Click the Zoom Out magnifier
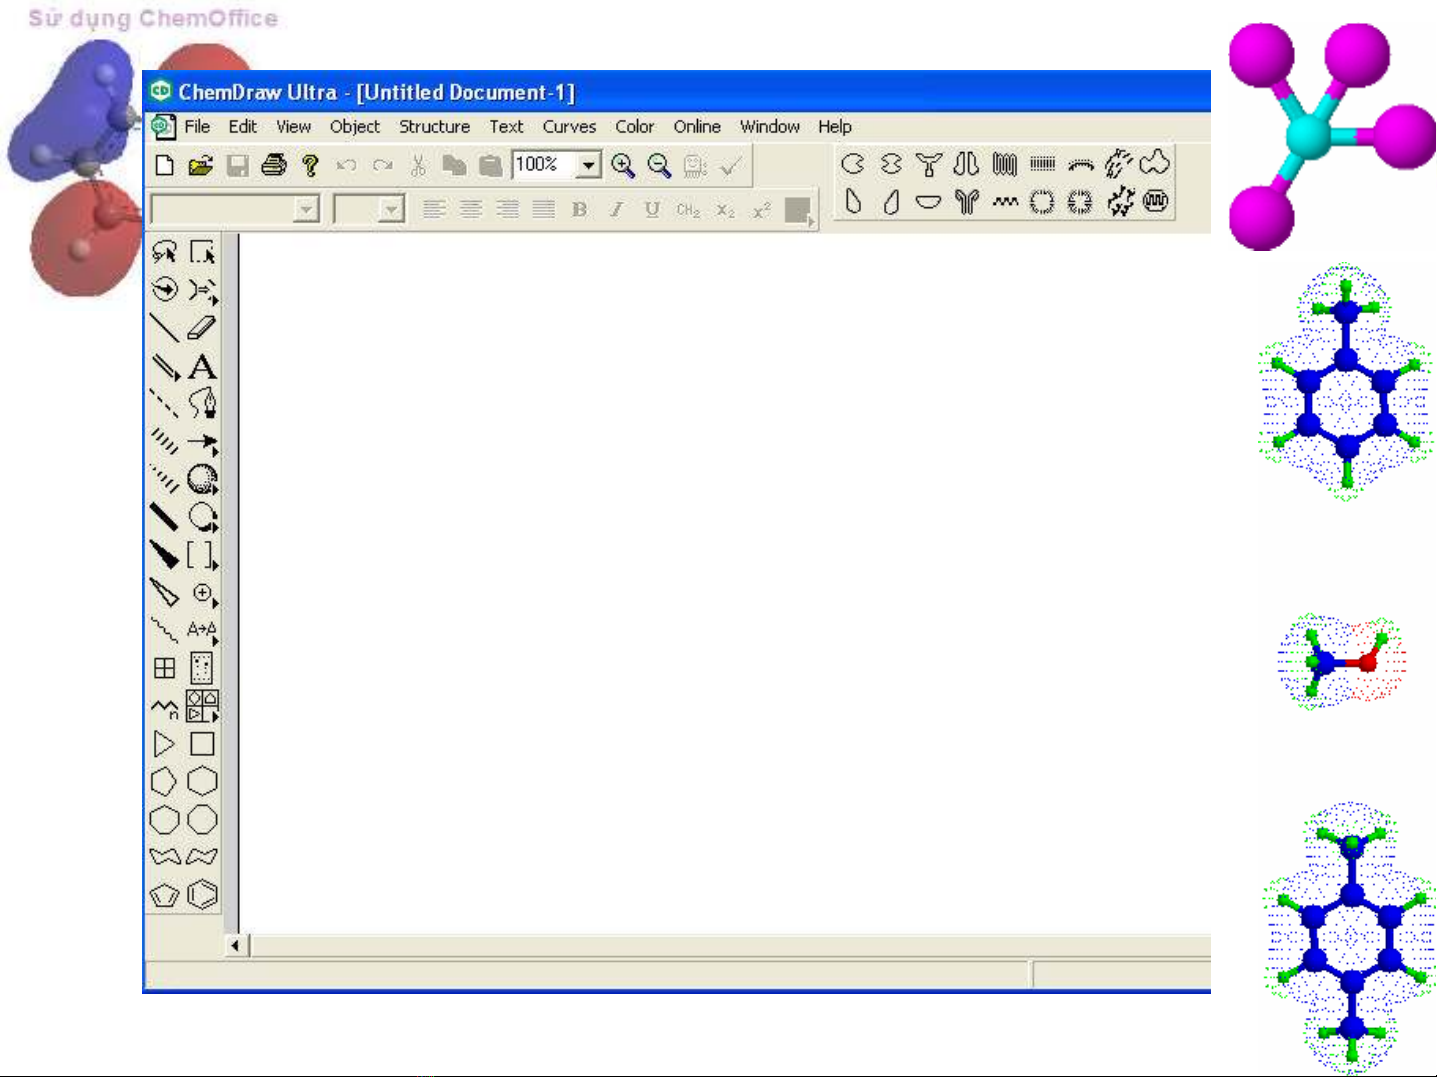 tap(659, 165)
